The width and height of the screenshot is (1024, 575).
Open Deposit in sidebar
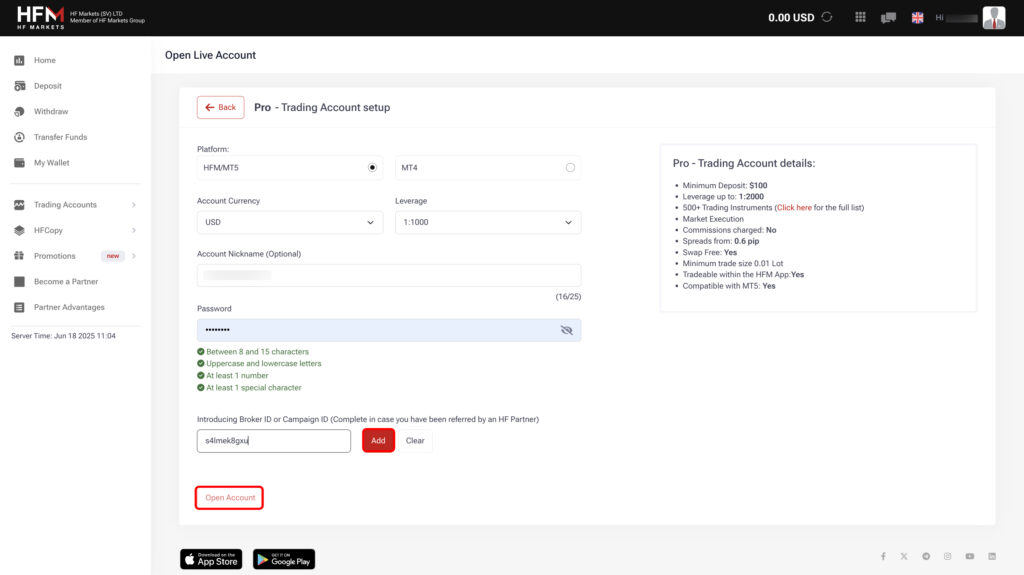click(48, 86)
